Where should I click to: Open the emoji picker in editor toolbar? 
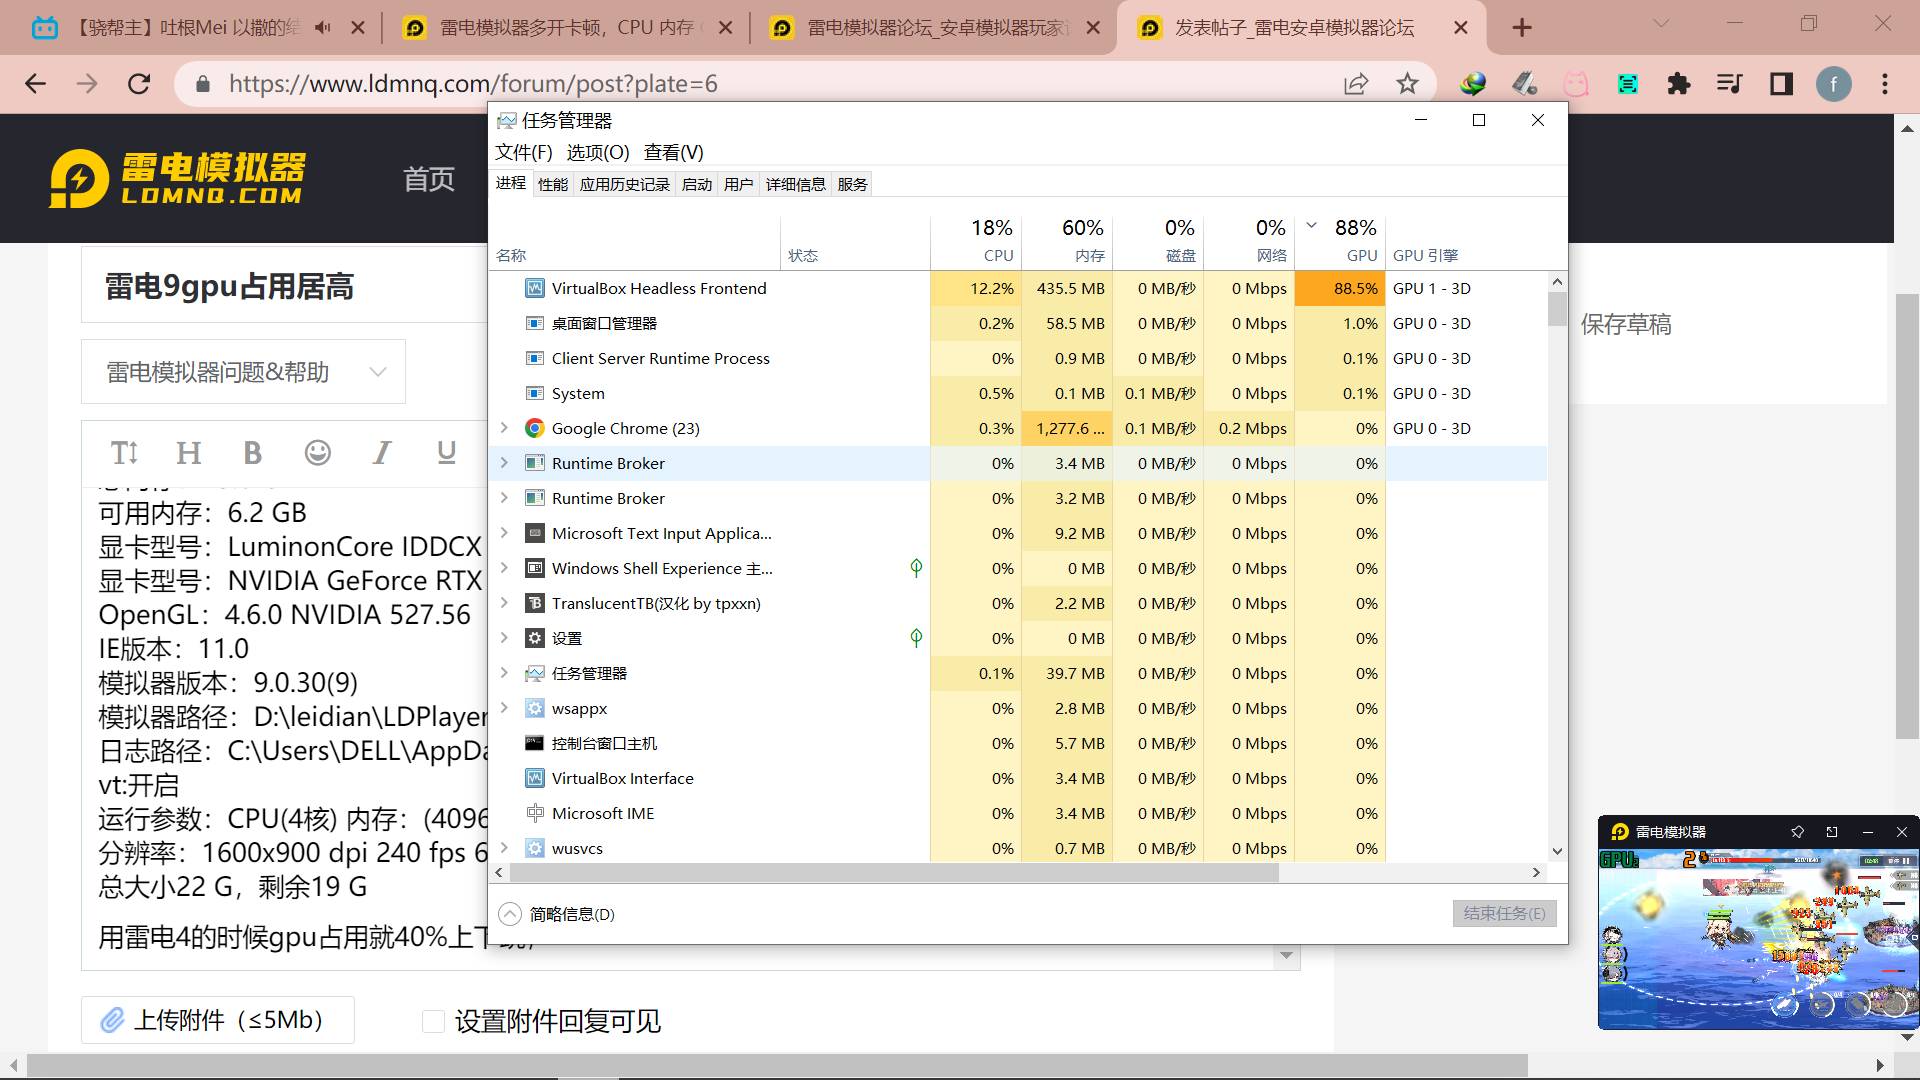(318, 453)
